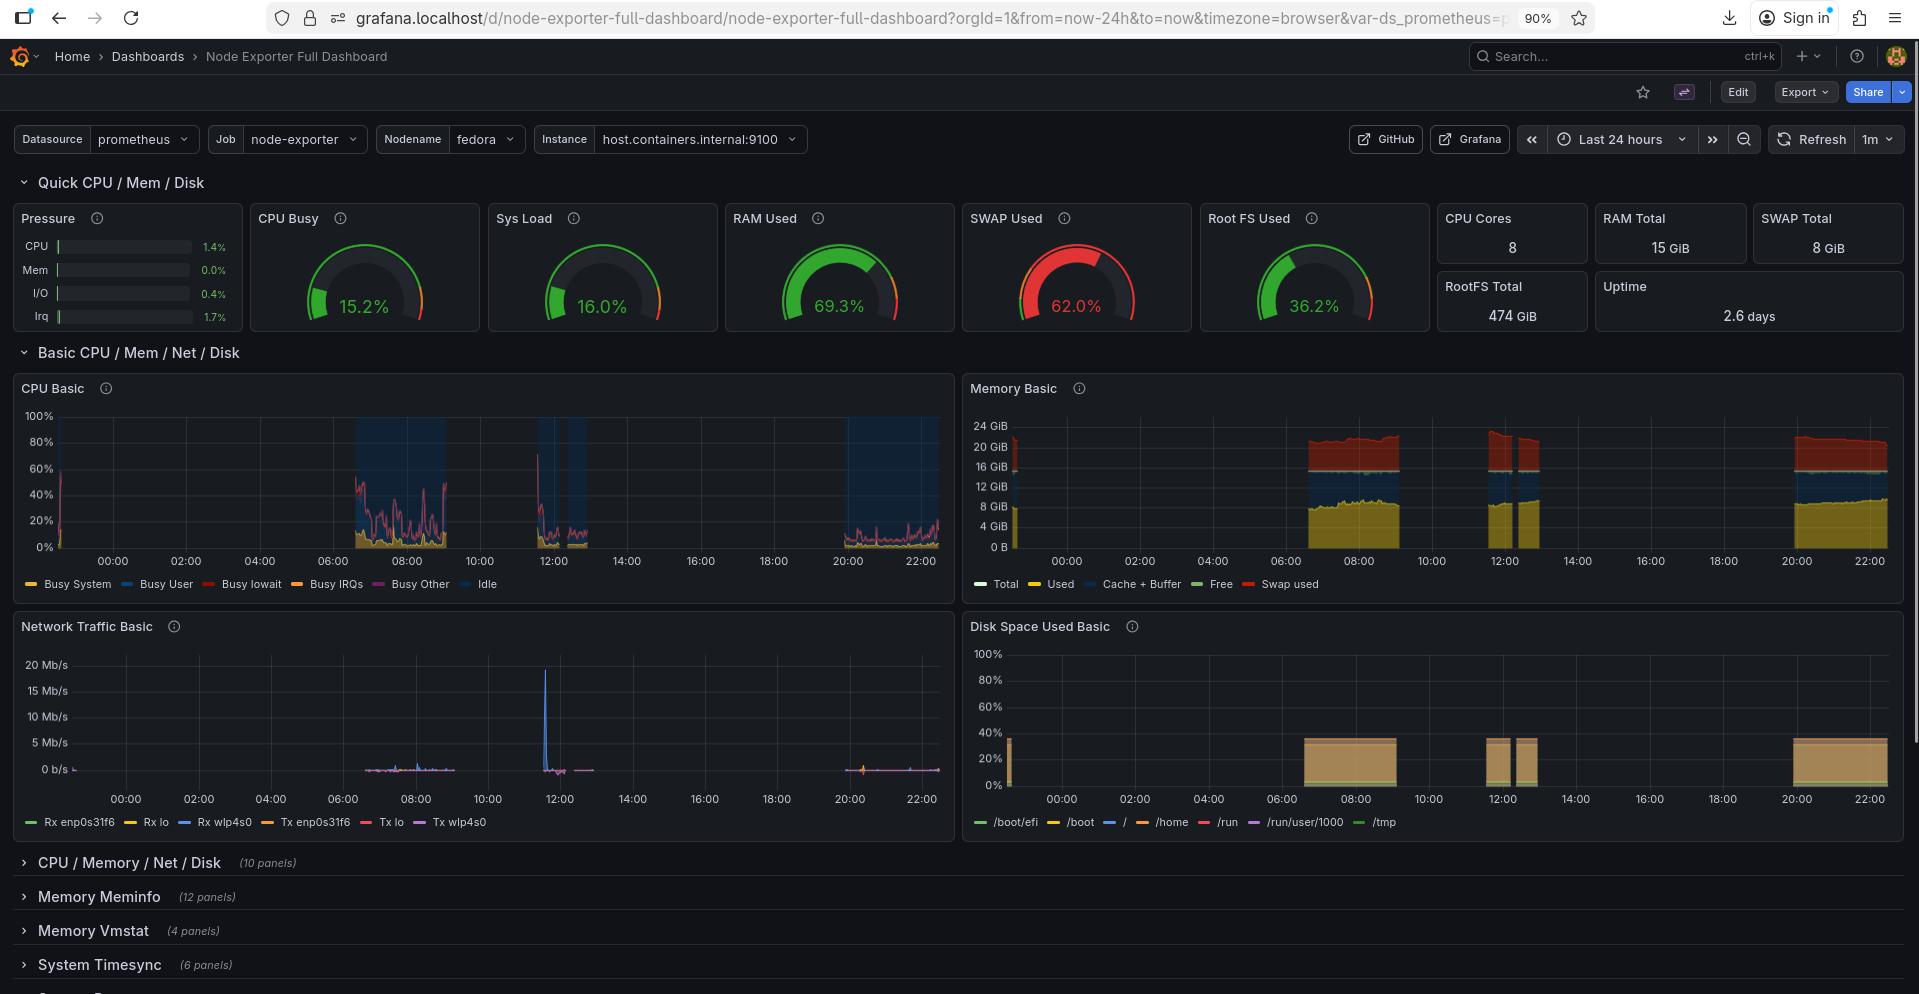Click the Refresh button
Image resolution: width=1919 pixels, height=994 pixels.
[1812, 140]
